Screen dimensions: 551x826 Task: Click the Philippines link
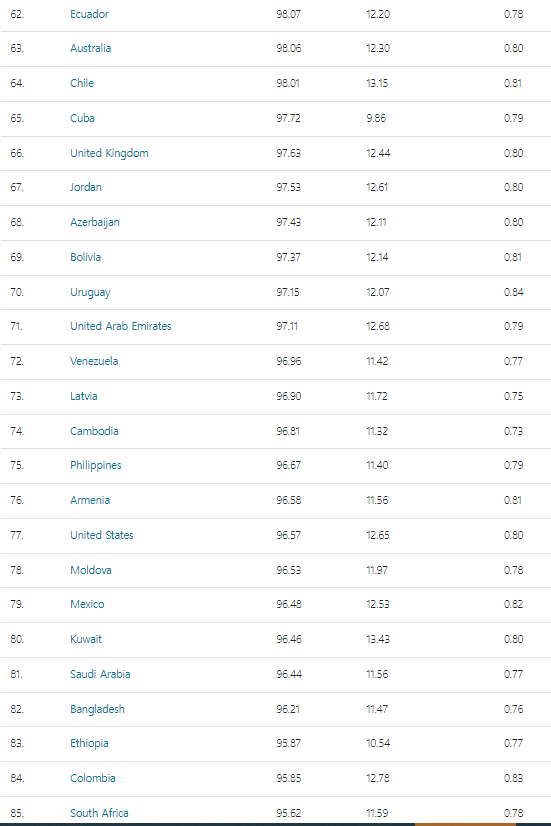95,465
